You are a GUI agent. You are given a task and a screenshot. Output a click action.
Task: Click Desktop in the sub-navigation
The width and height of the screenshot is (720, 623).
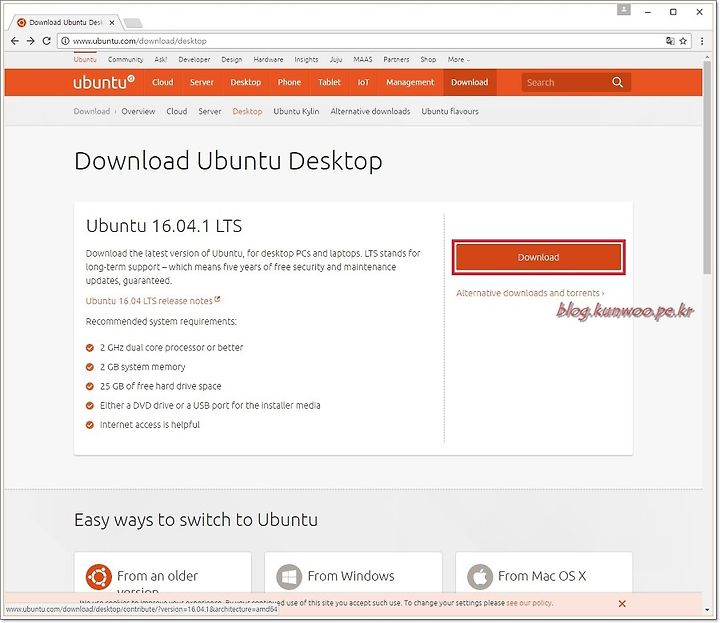[247, 111]
